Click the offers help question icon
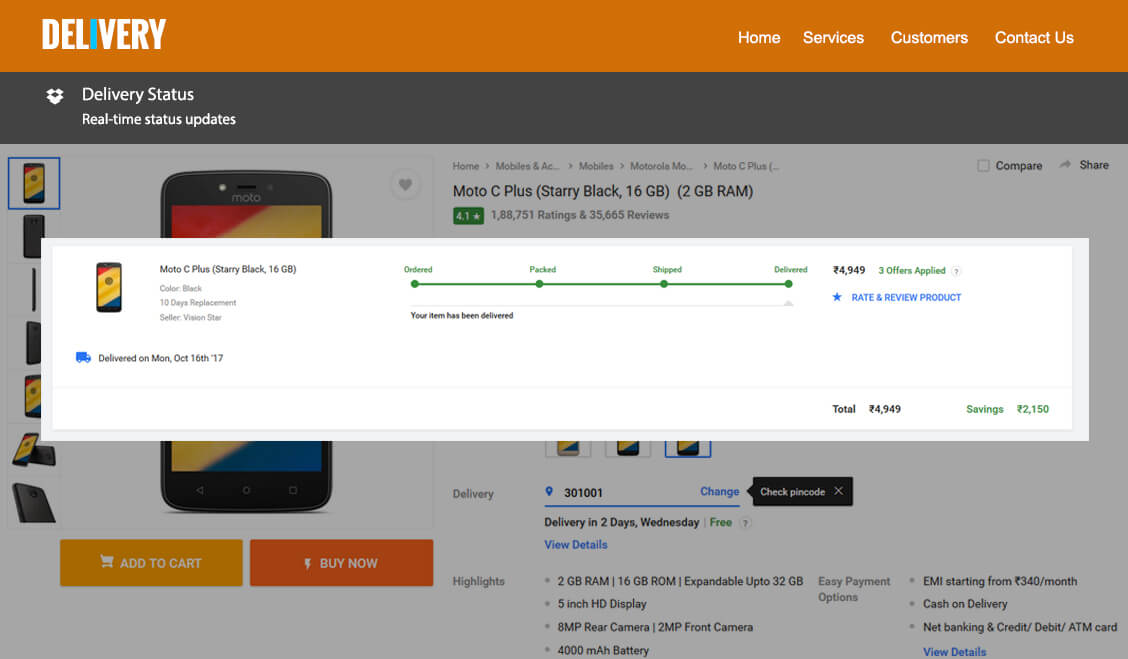 956,271
